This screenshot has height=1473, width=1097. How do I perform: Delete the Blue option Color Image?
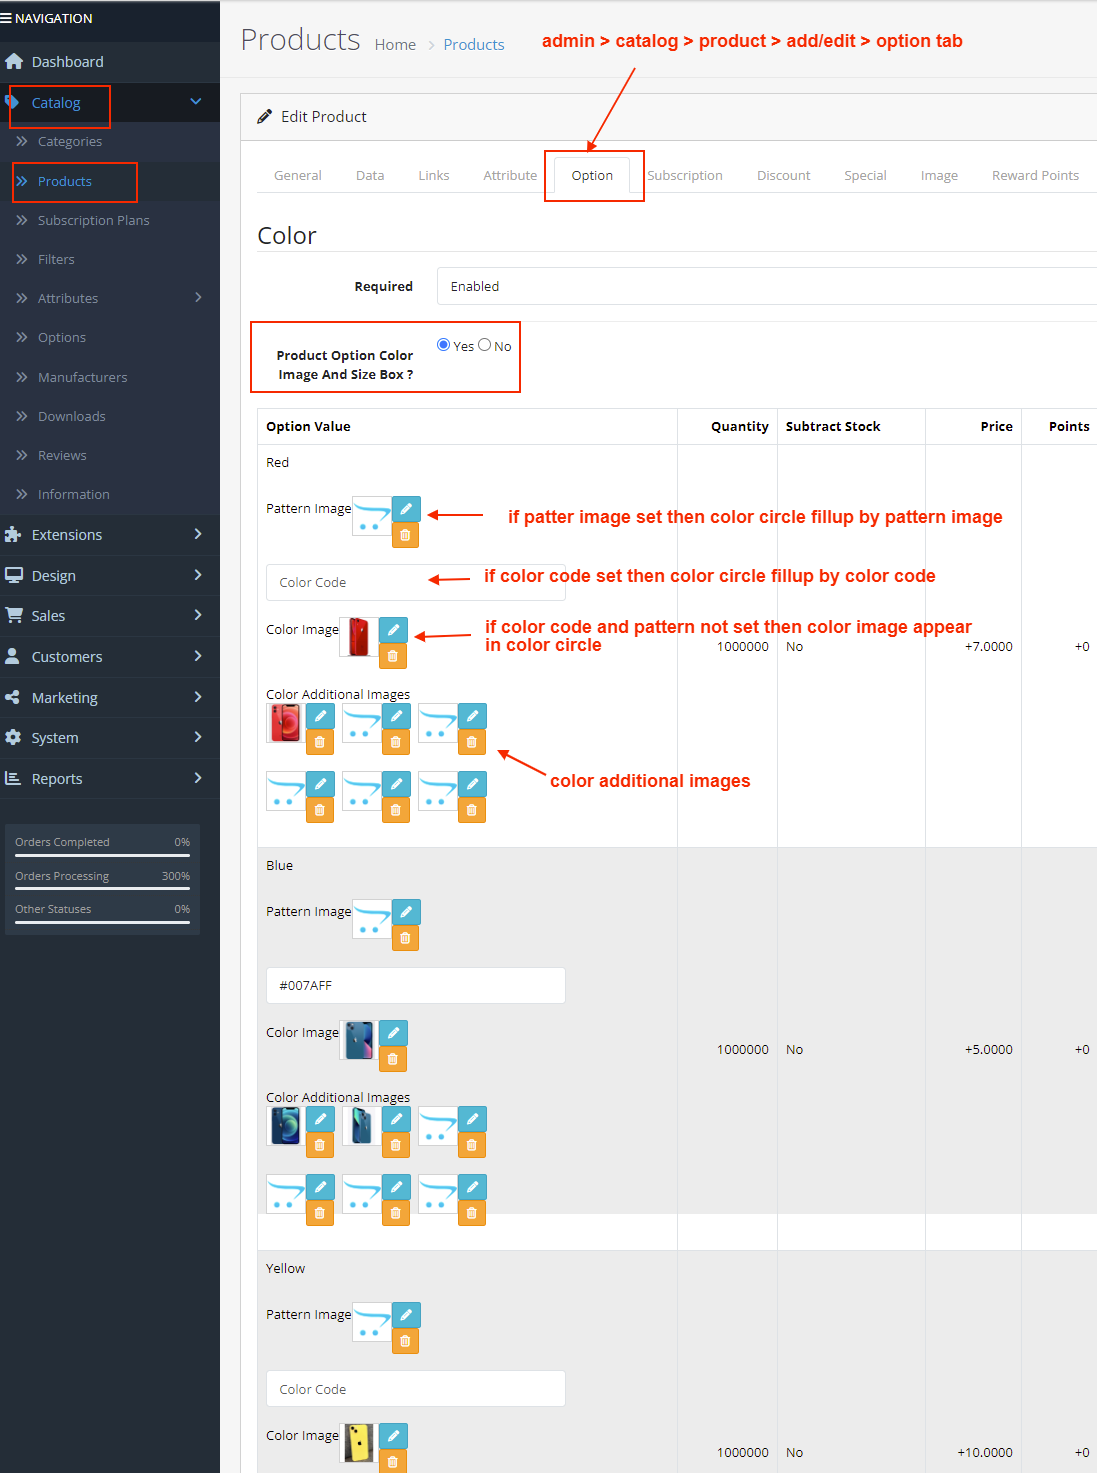393,1059
